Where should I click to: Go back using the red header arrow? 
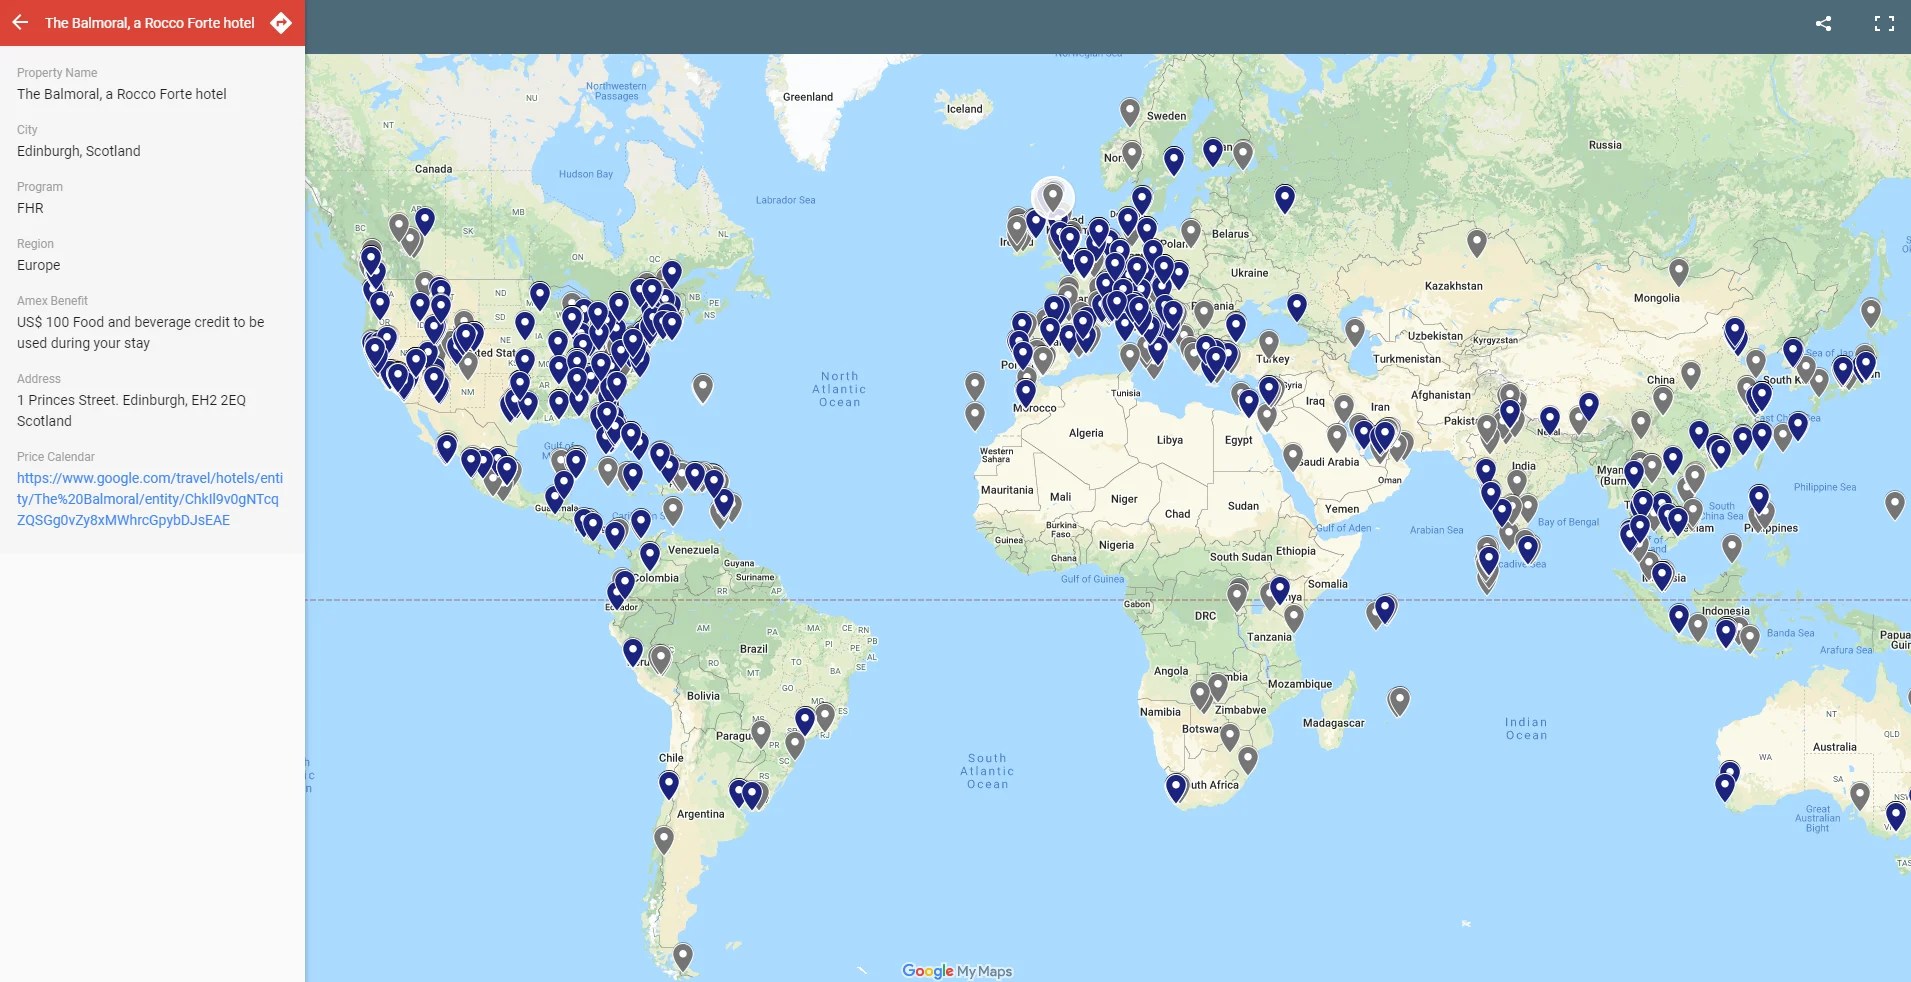[20, 22]
